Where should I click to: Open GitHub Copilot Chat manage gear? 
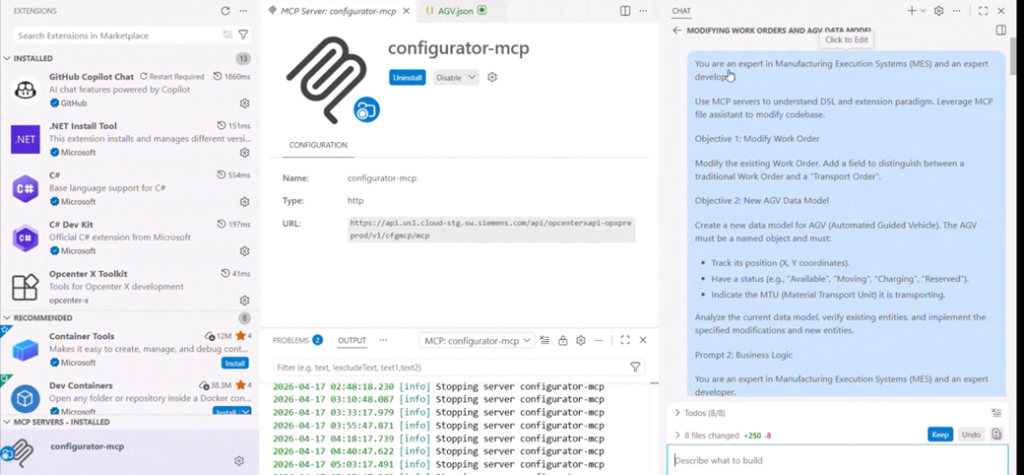(x=244, y=103)
